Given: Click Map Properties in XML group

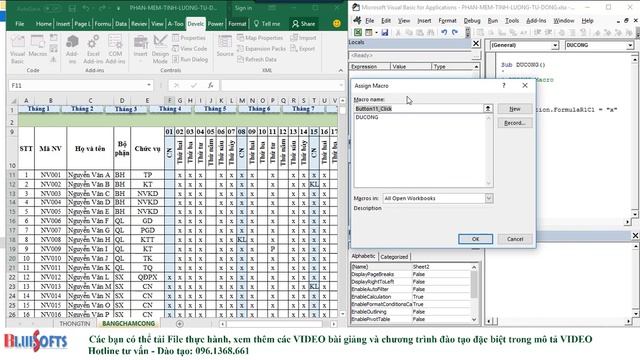Looking at the screenshot, I should tap(260, 38).
